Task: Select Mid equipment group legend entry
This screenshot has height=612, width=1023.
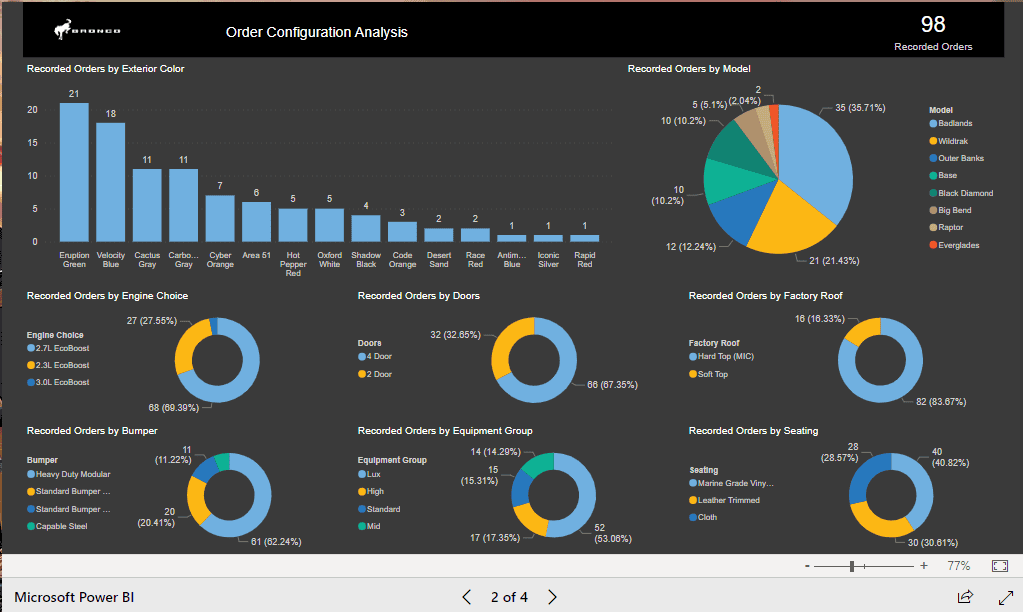Action: click(x=369, y=526)
